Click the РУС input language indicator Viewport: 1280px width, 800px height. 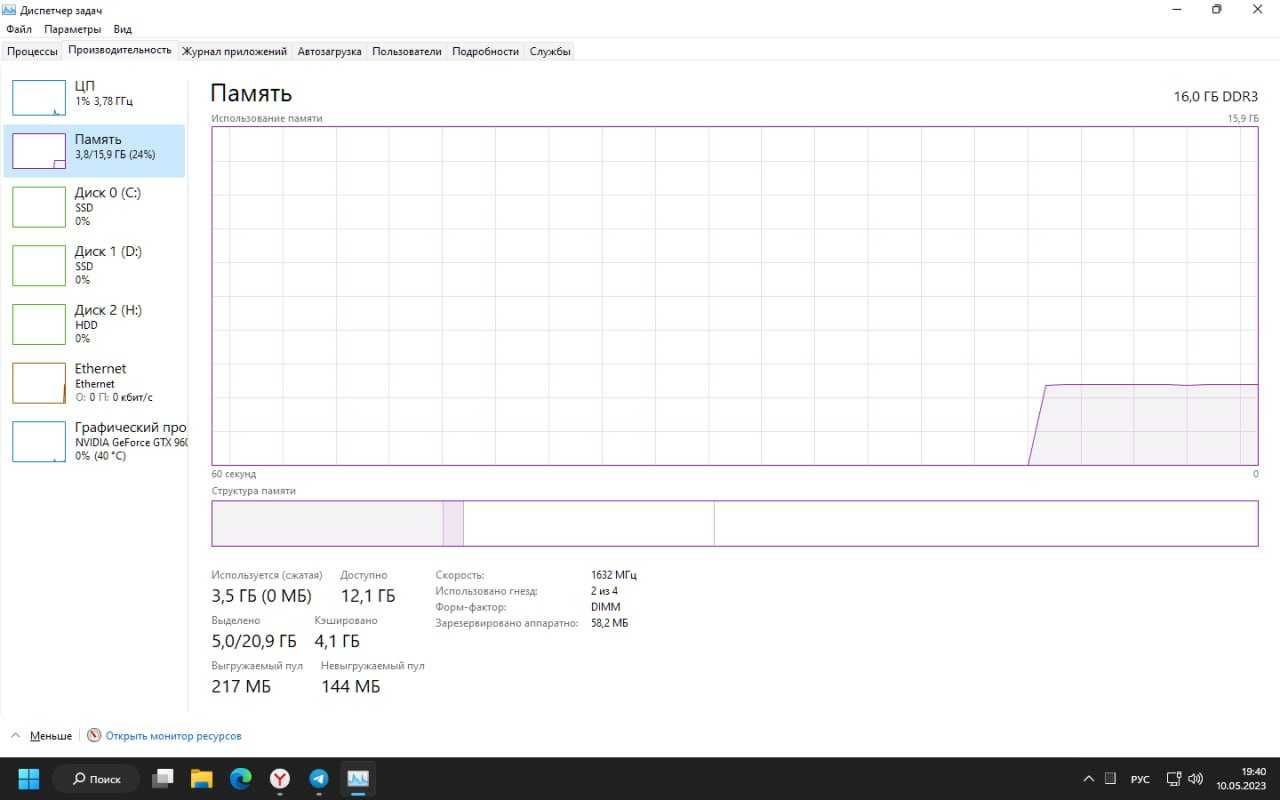tap(1140, 779)
